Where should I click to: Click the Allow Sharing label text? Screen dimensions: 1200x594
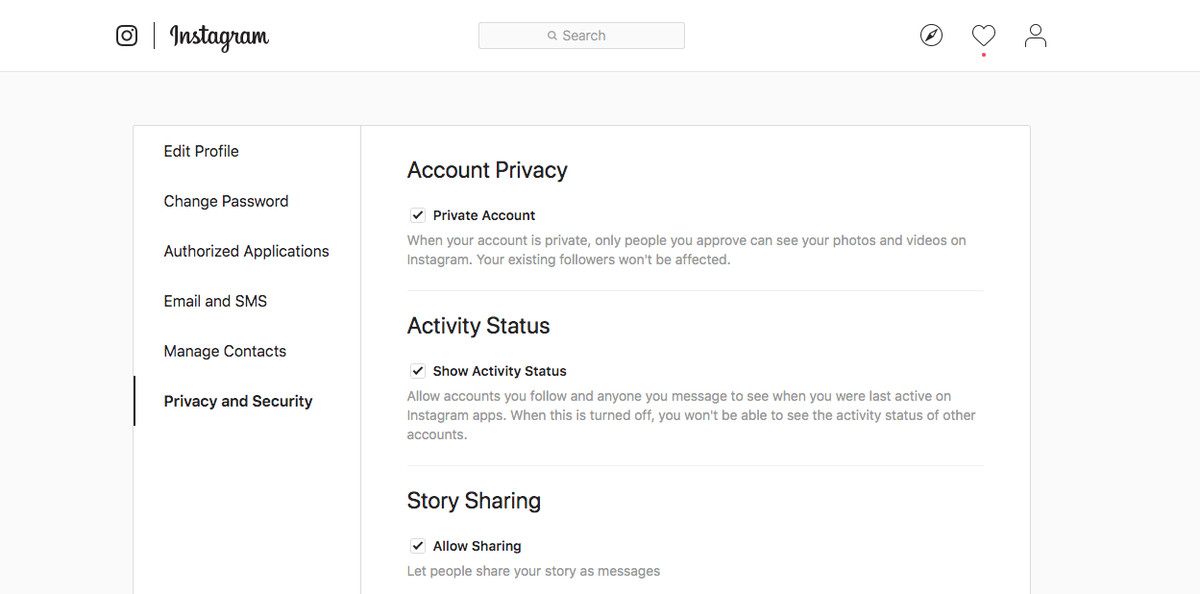[x=477, y=546]
